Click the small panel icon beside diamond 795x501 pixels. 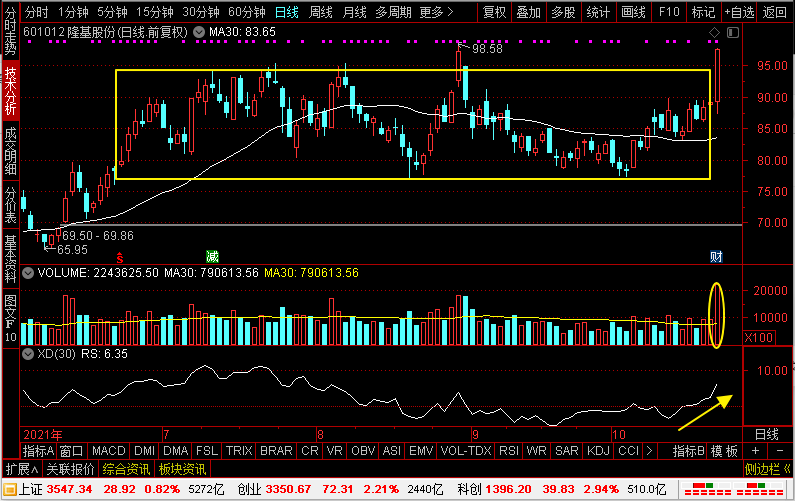click(735, 33)
